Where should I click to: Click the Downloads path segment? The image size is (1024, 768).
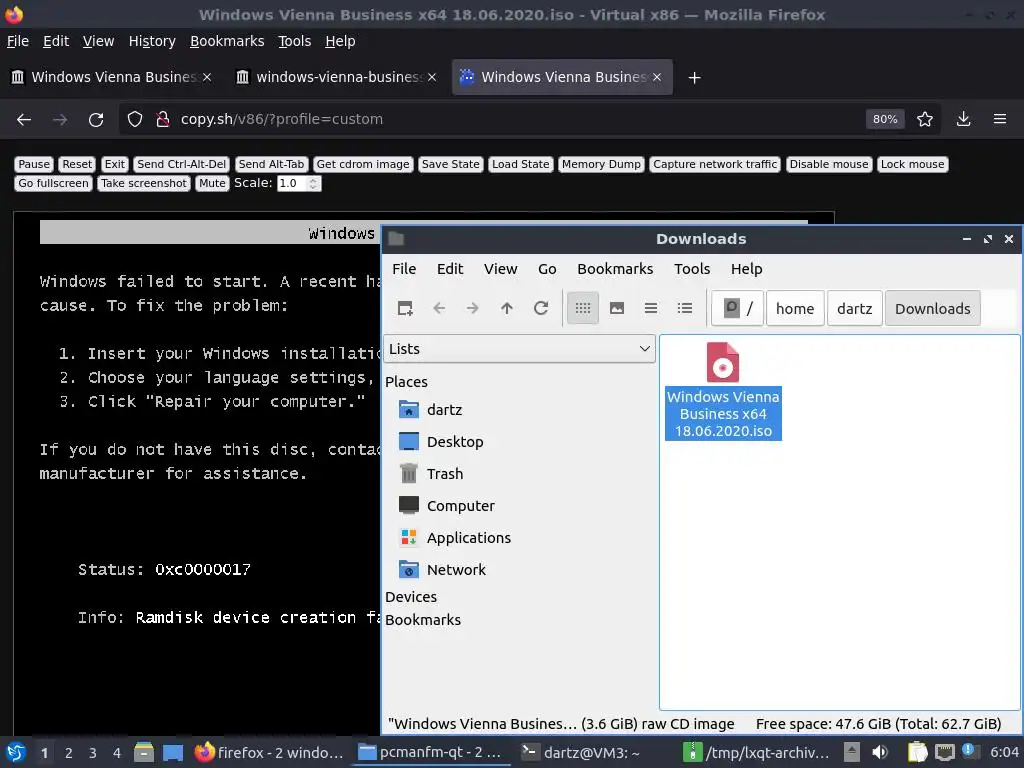coord(933,308)
